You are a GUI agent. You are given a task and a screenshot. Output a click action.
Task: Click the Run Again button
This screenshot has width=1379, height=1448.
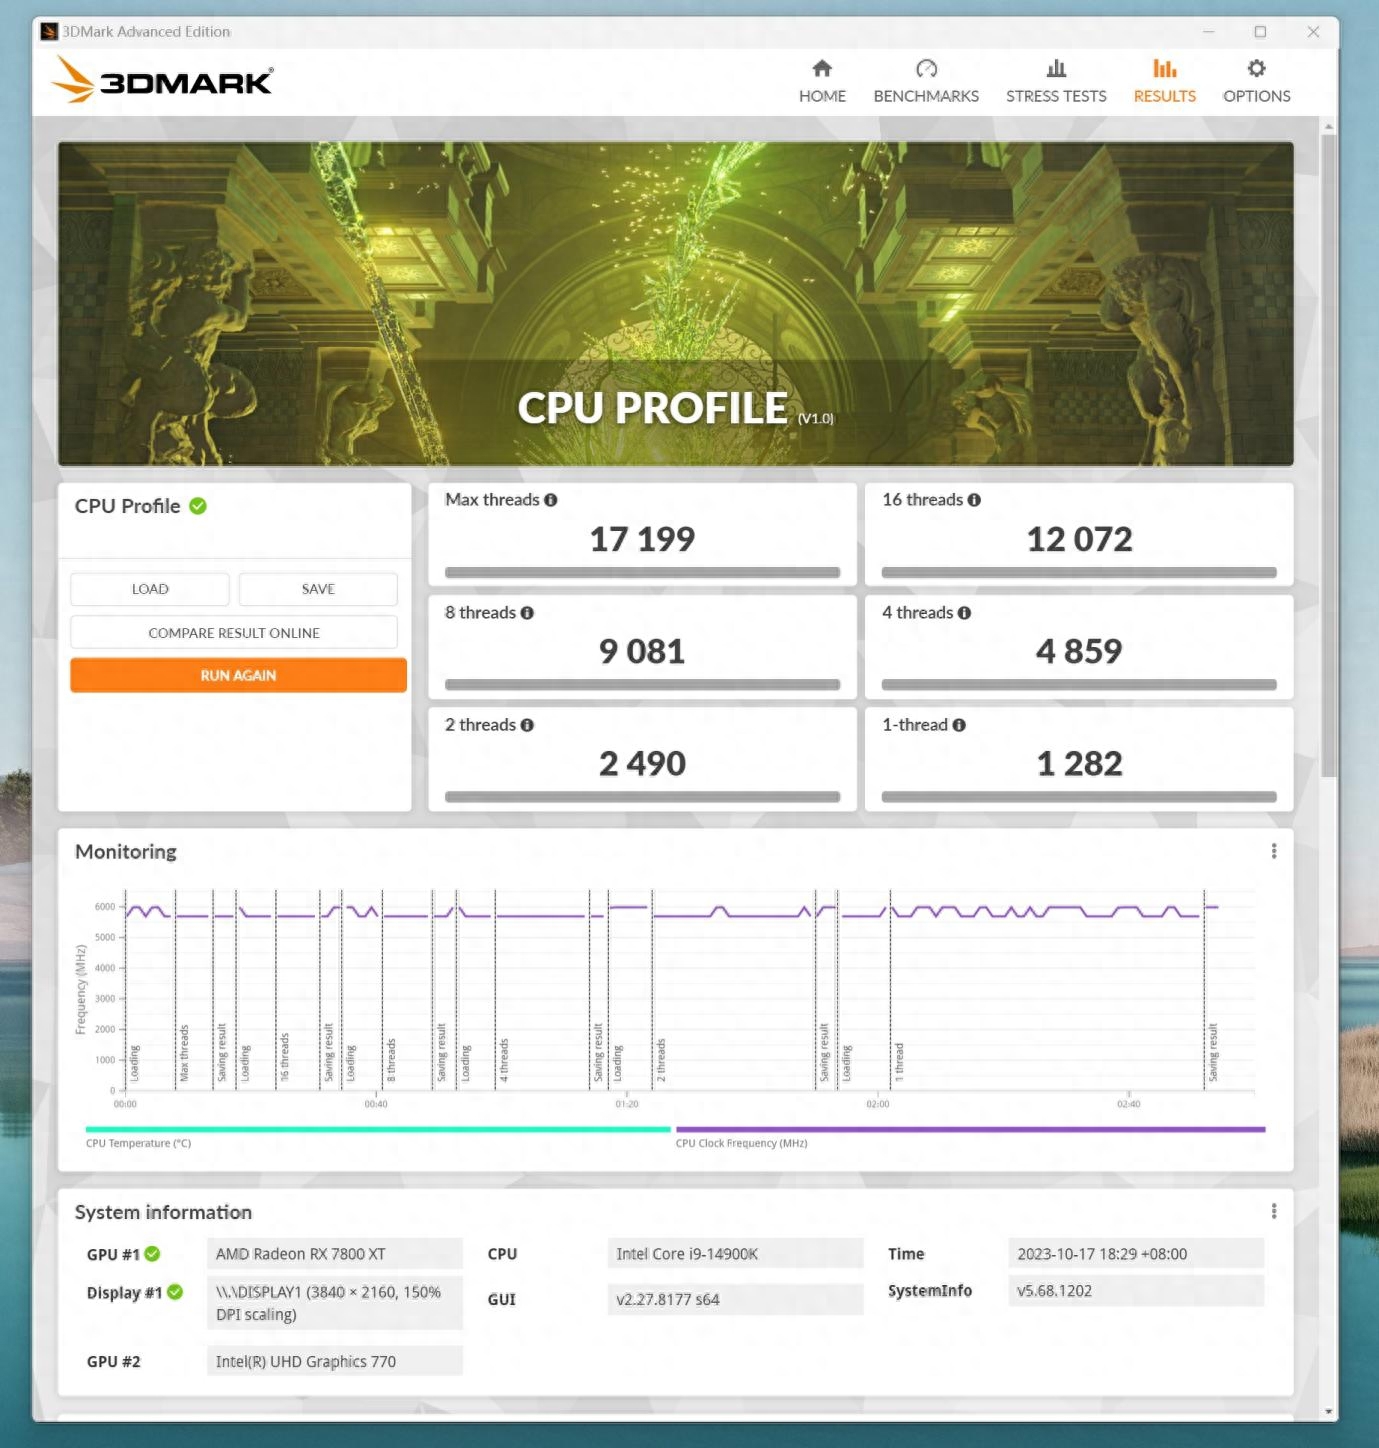[238, 675]
